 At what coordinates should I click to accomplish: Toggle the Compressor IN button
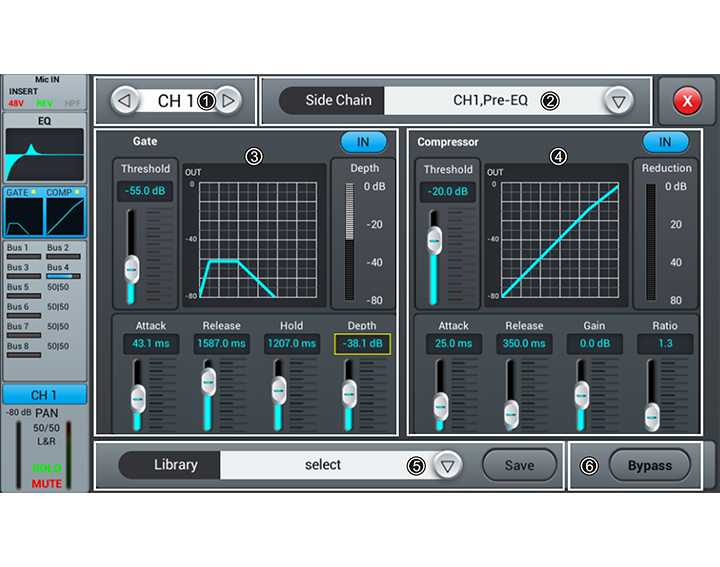point(664,142)
